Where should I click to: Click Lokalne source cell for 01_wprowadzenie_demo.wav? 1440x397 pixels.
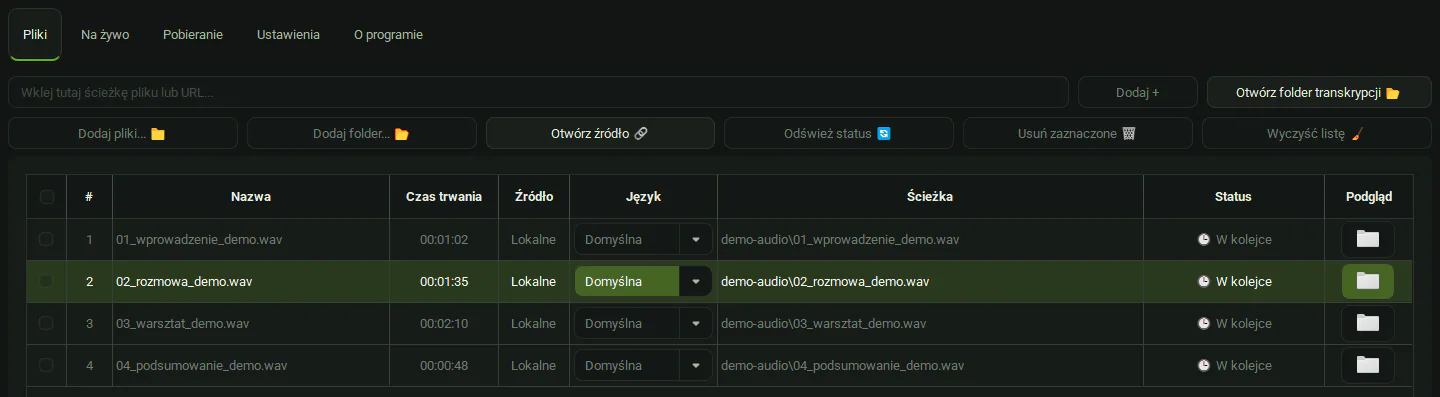click(x=533, y=240)
